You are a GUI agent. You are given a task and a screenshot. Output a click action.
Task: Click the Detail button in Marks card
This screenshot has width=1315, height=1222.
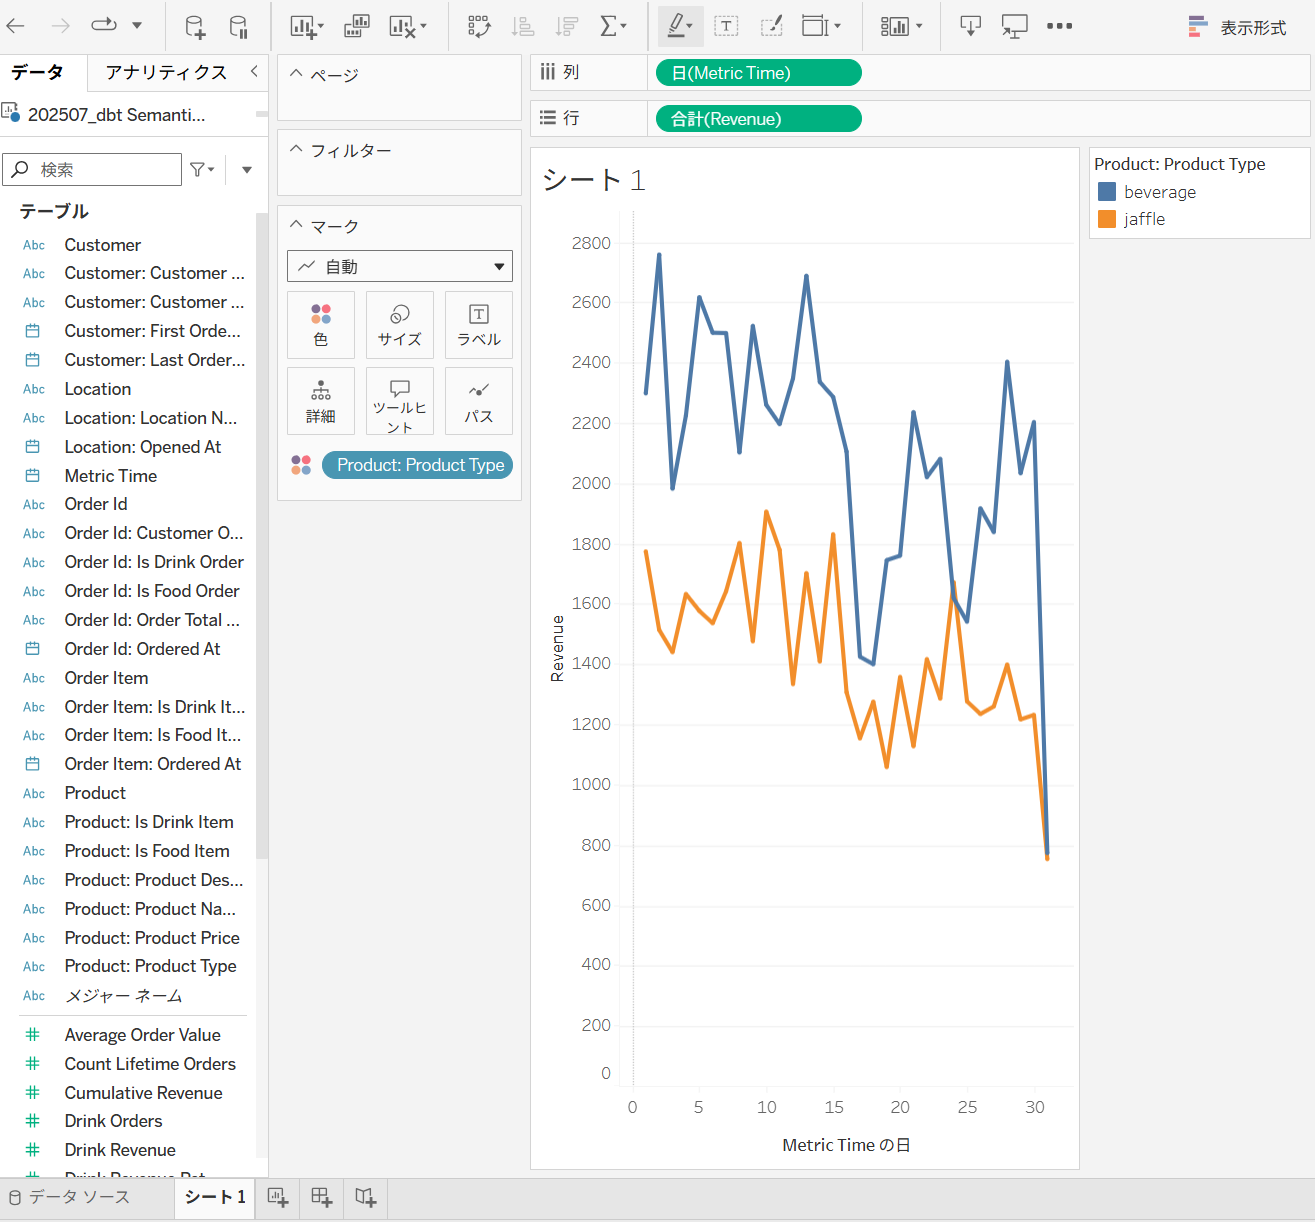[321, 401]
